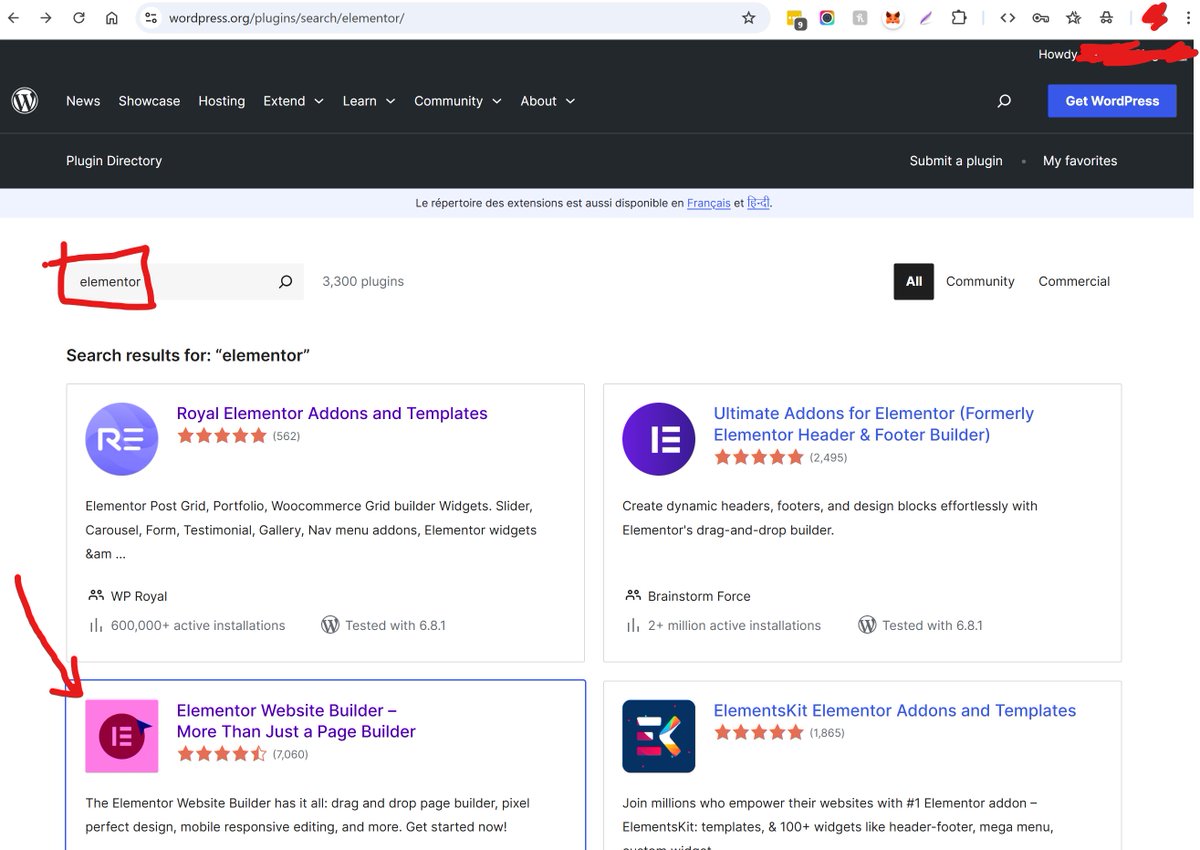Open the yellow extension with badge 9
This screenshot has height=850, width=1200.
point(796,18)
